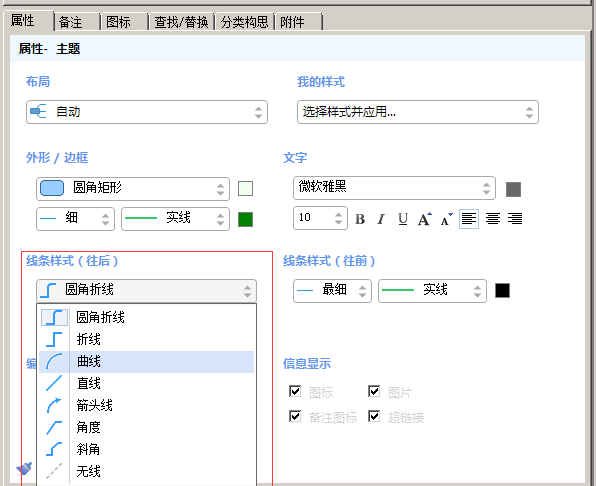Switch to the 属性 tab
This screenshot has width=596, height=486.
pyautogui.click(x=28, y=21)
